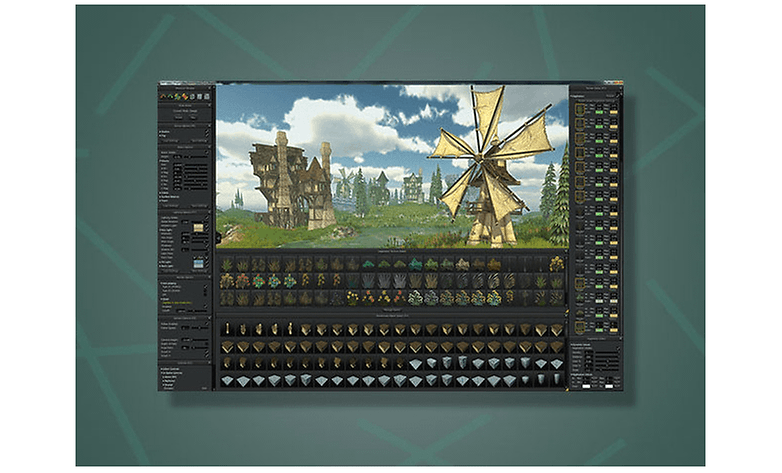Expand the Fog settings group

tap(164, 136)
